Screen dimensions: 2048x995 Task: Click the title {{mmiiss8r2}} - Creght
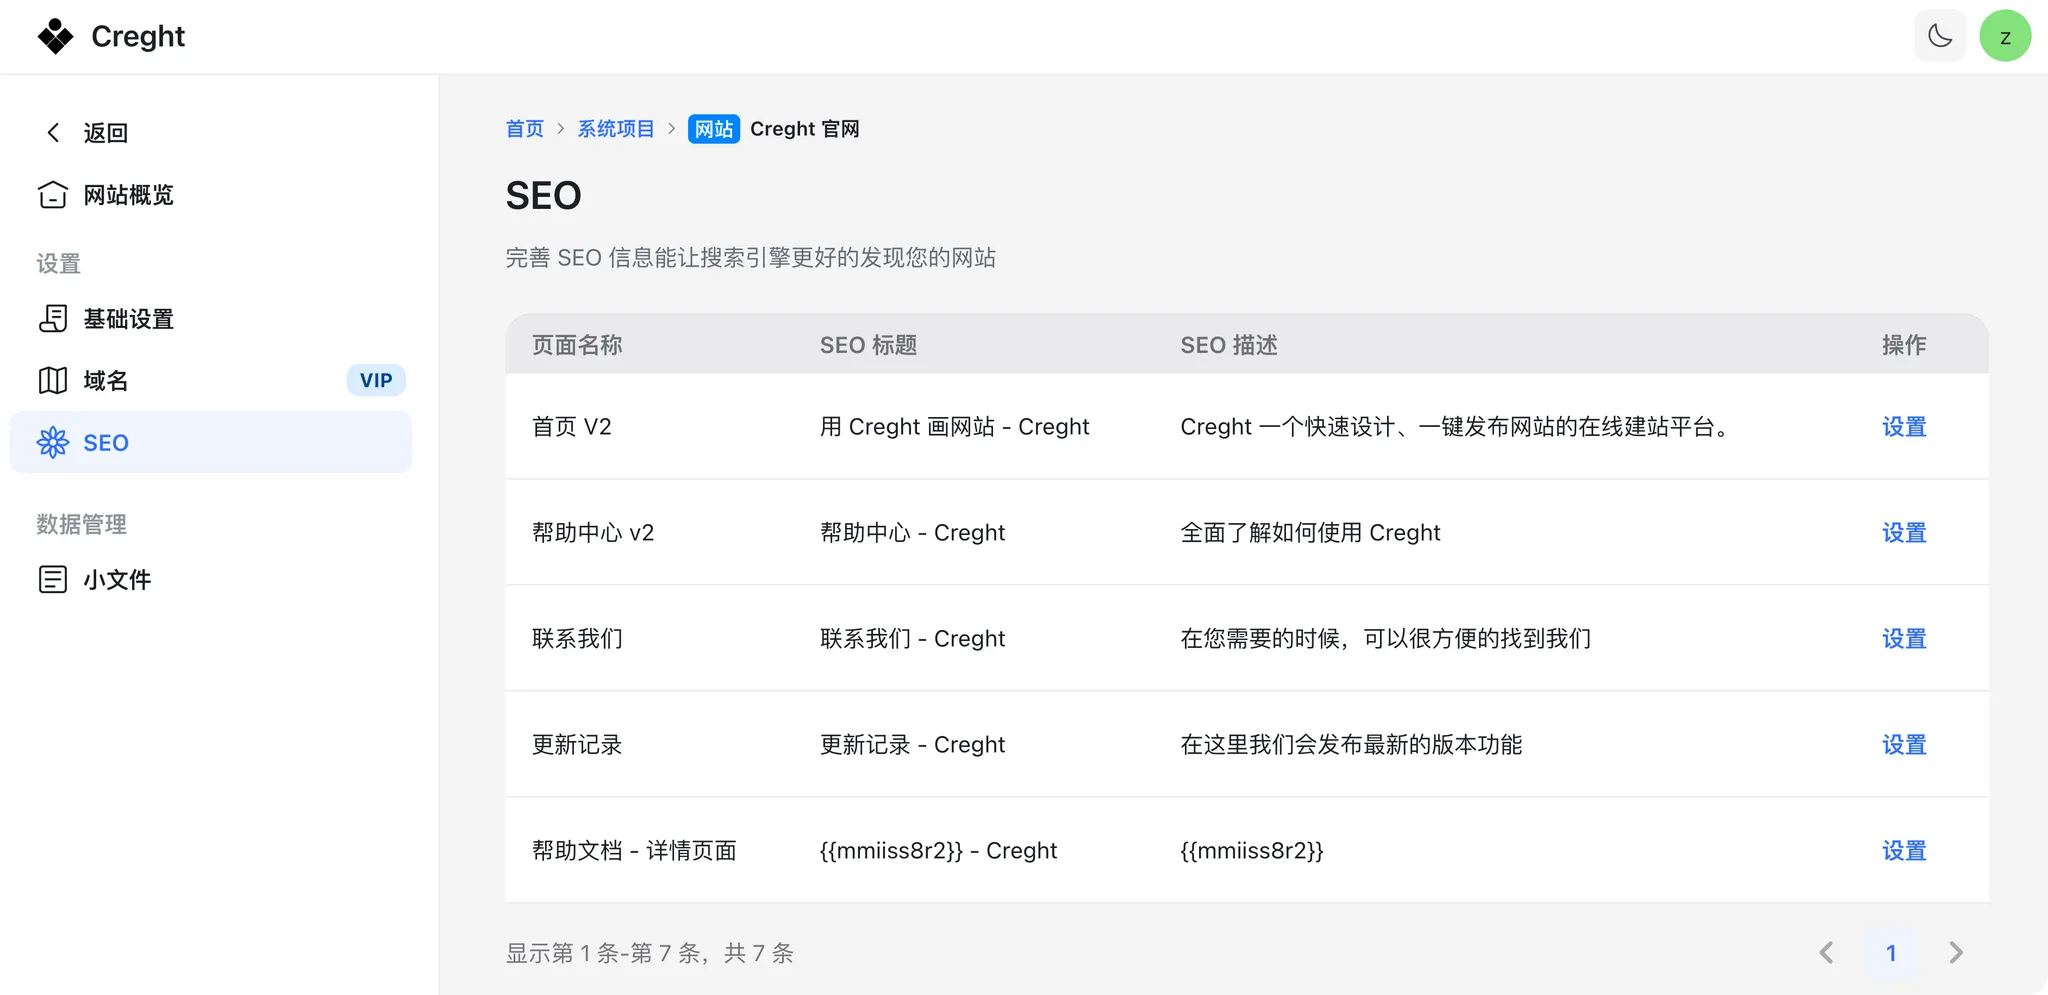click(938, 851)
